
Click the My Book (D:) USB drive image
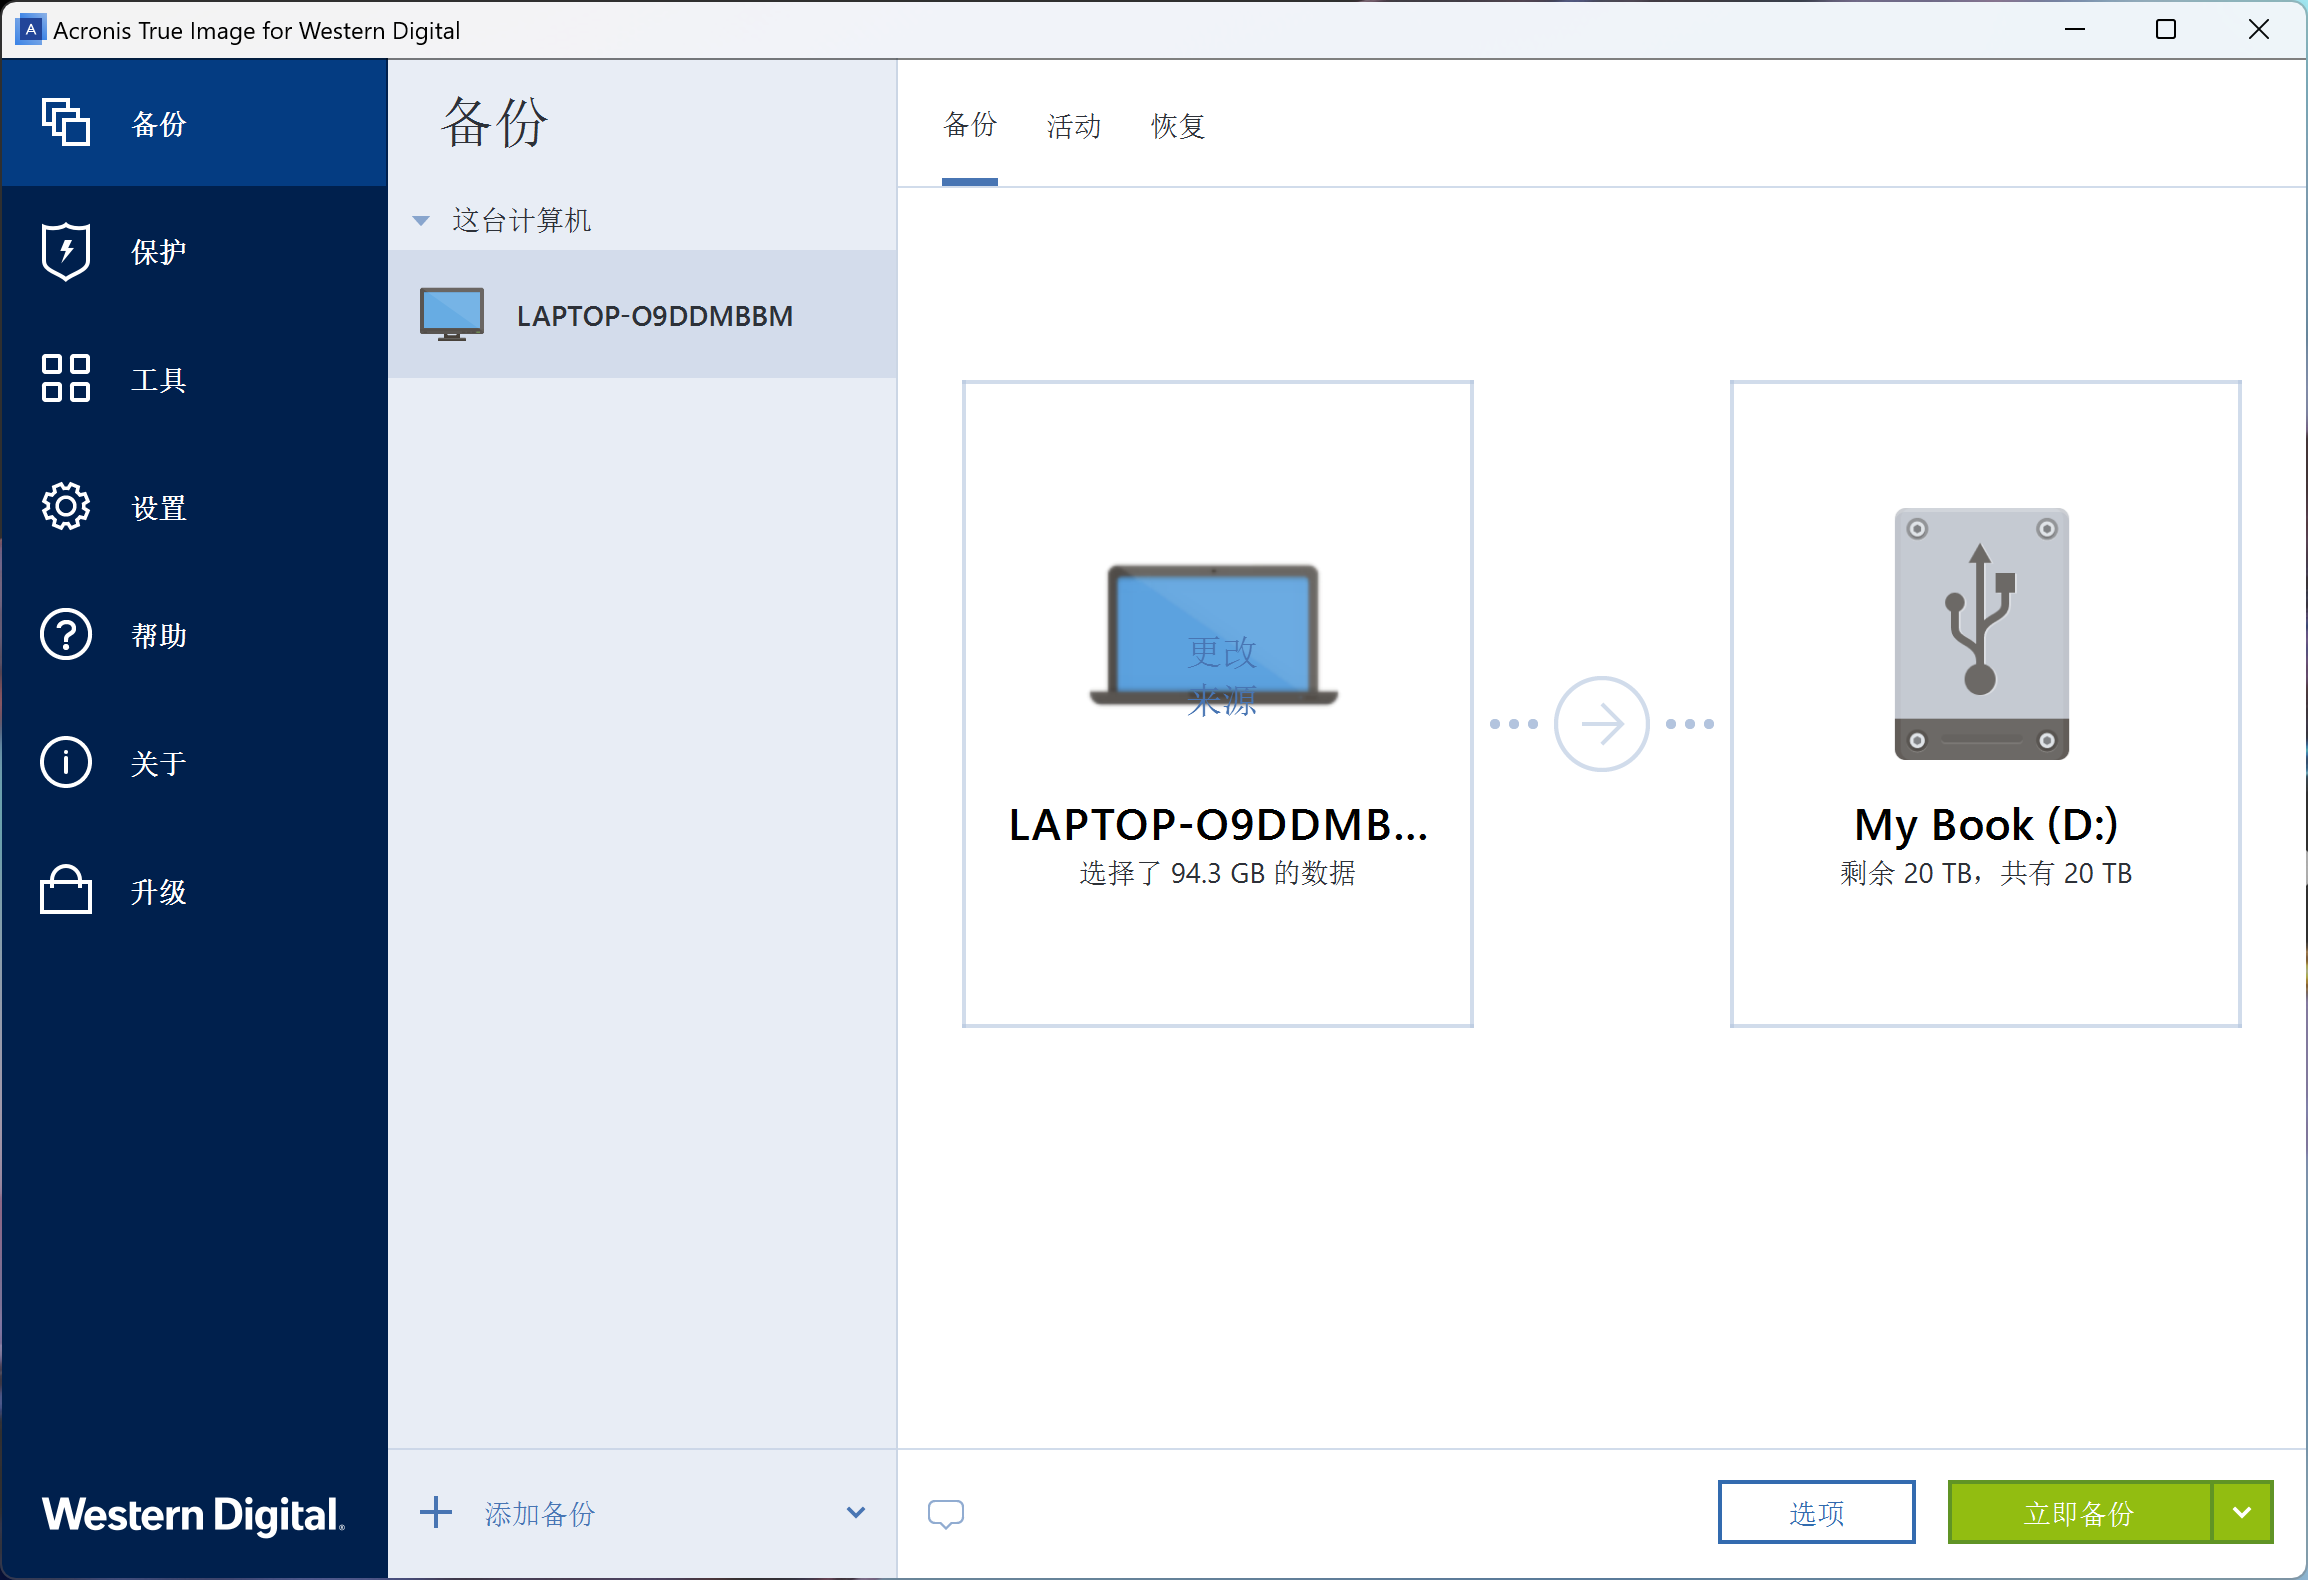tap(1981, 634)
